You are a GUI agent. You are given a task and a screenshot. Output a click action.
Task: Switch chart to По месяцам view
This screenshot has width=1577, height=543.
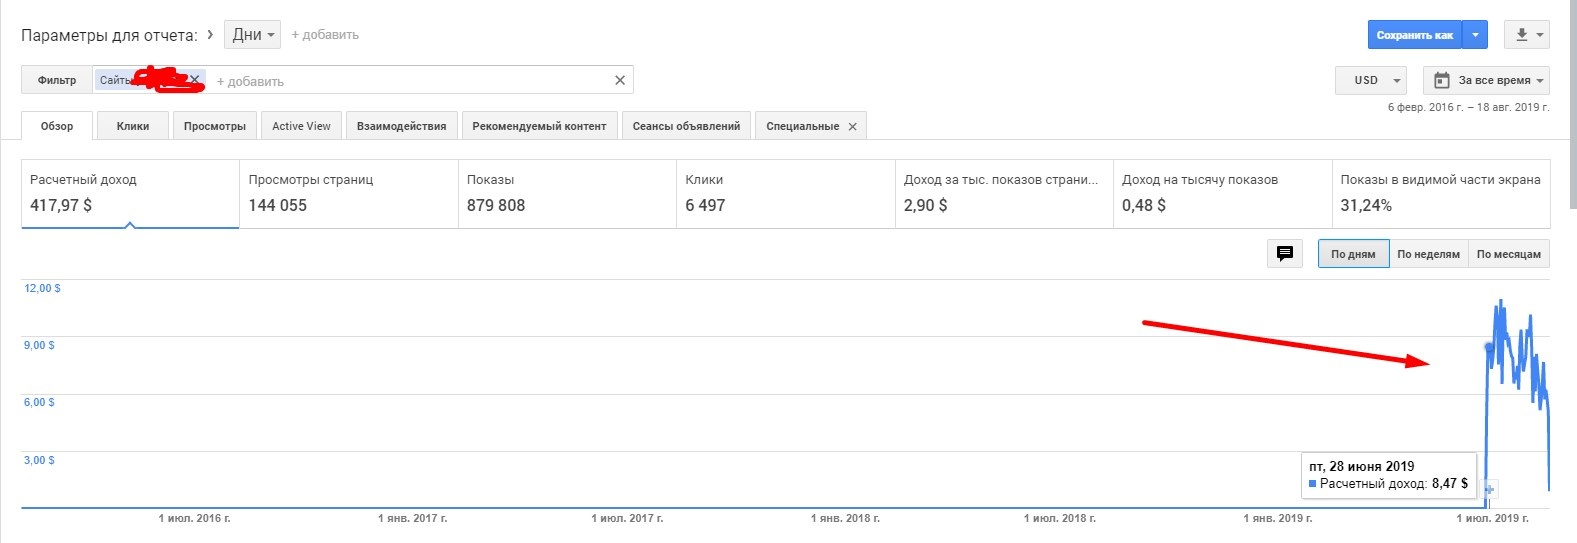pyautogui.click(x=1508, y=254)
